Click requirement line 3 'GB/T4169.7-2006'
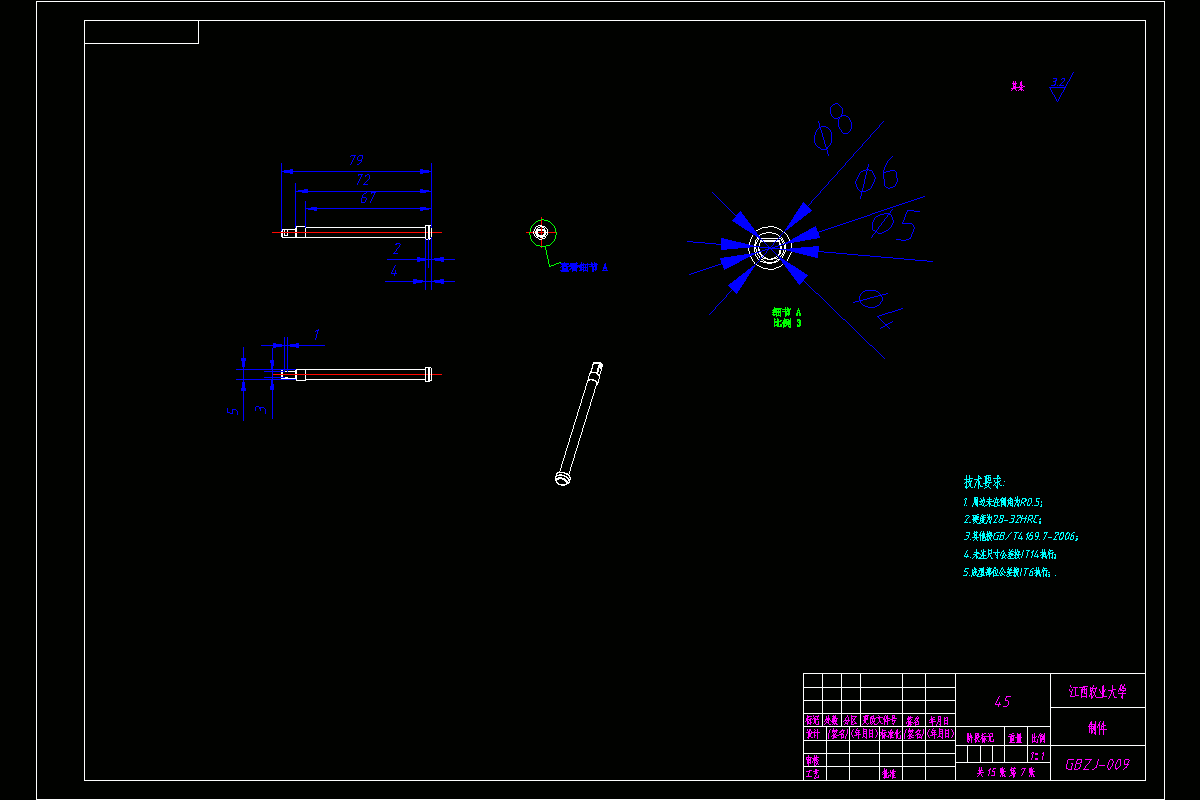The height and width of the screenshot is (800, 1200). point(1021,537)
